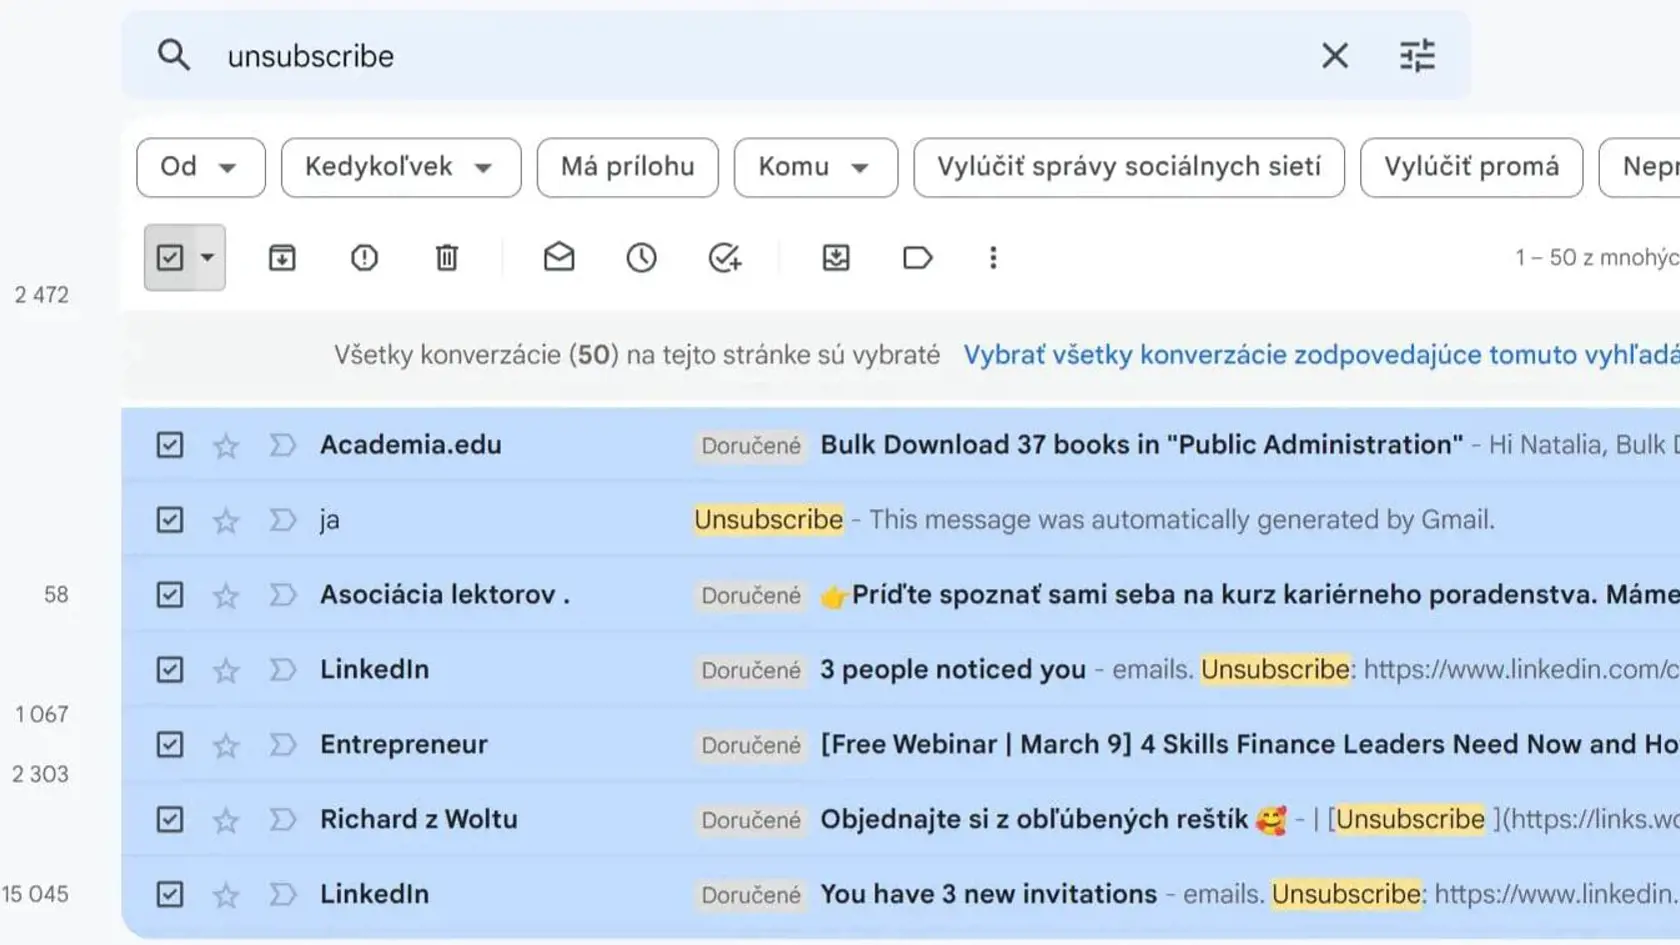Clear the search query with the X icon
This screenshot has width=1680, height=945.
[1335, 55]
